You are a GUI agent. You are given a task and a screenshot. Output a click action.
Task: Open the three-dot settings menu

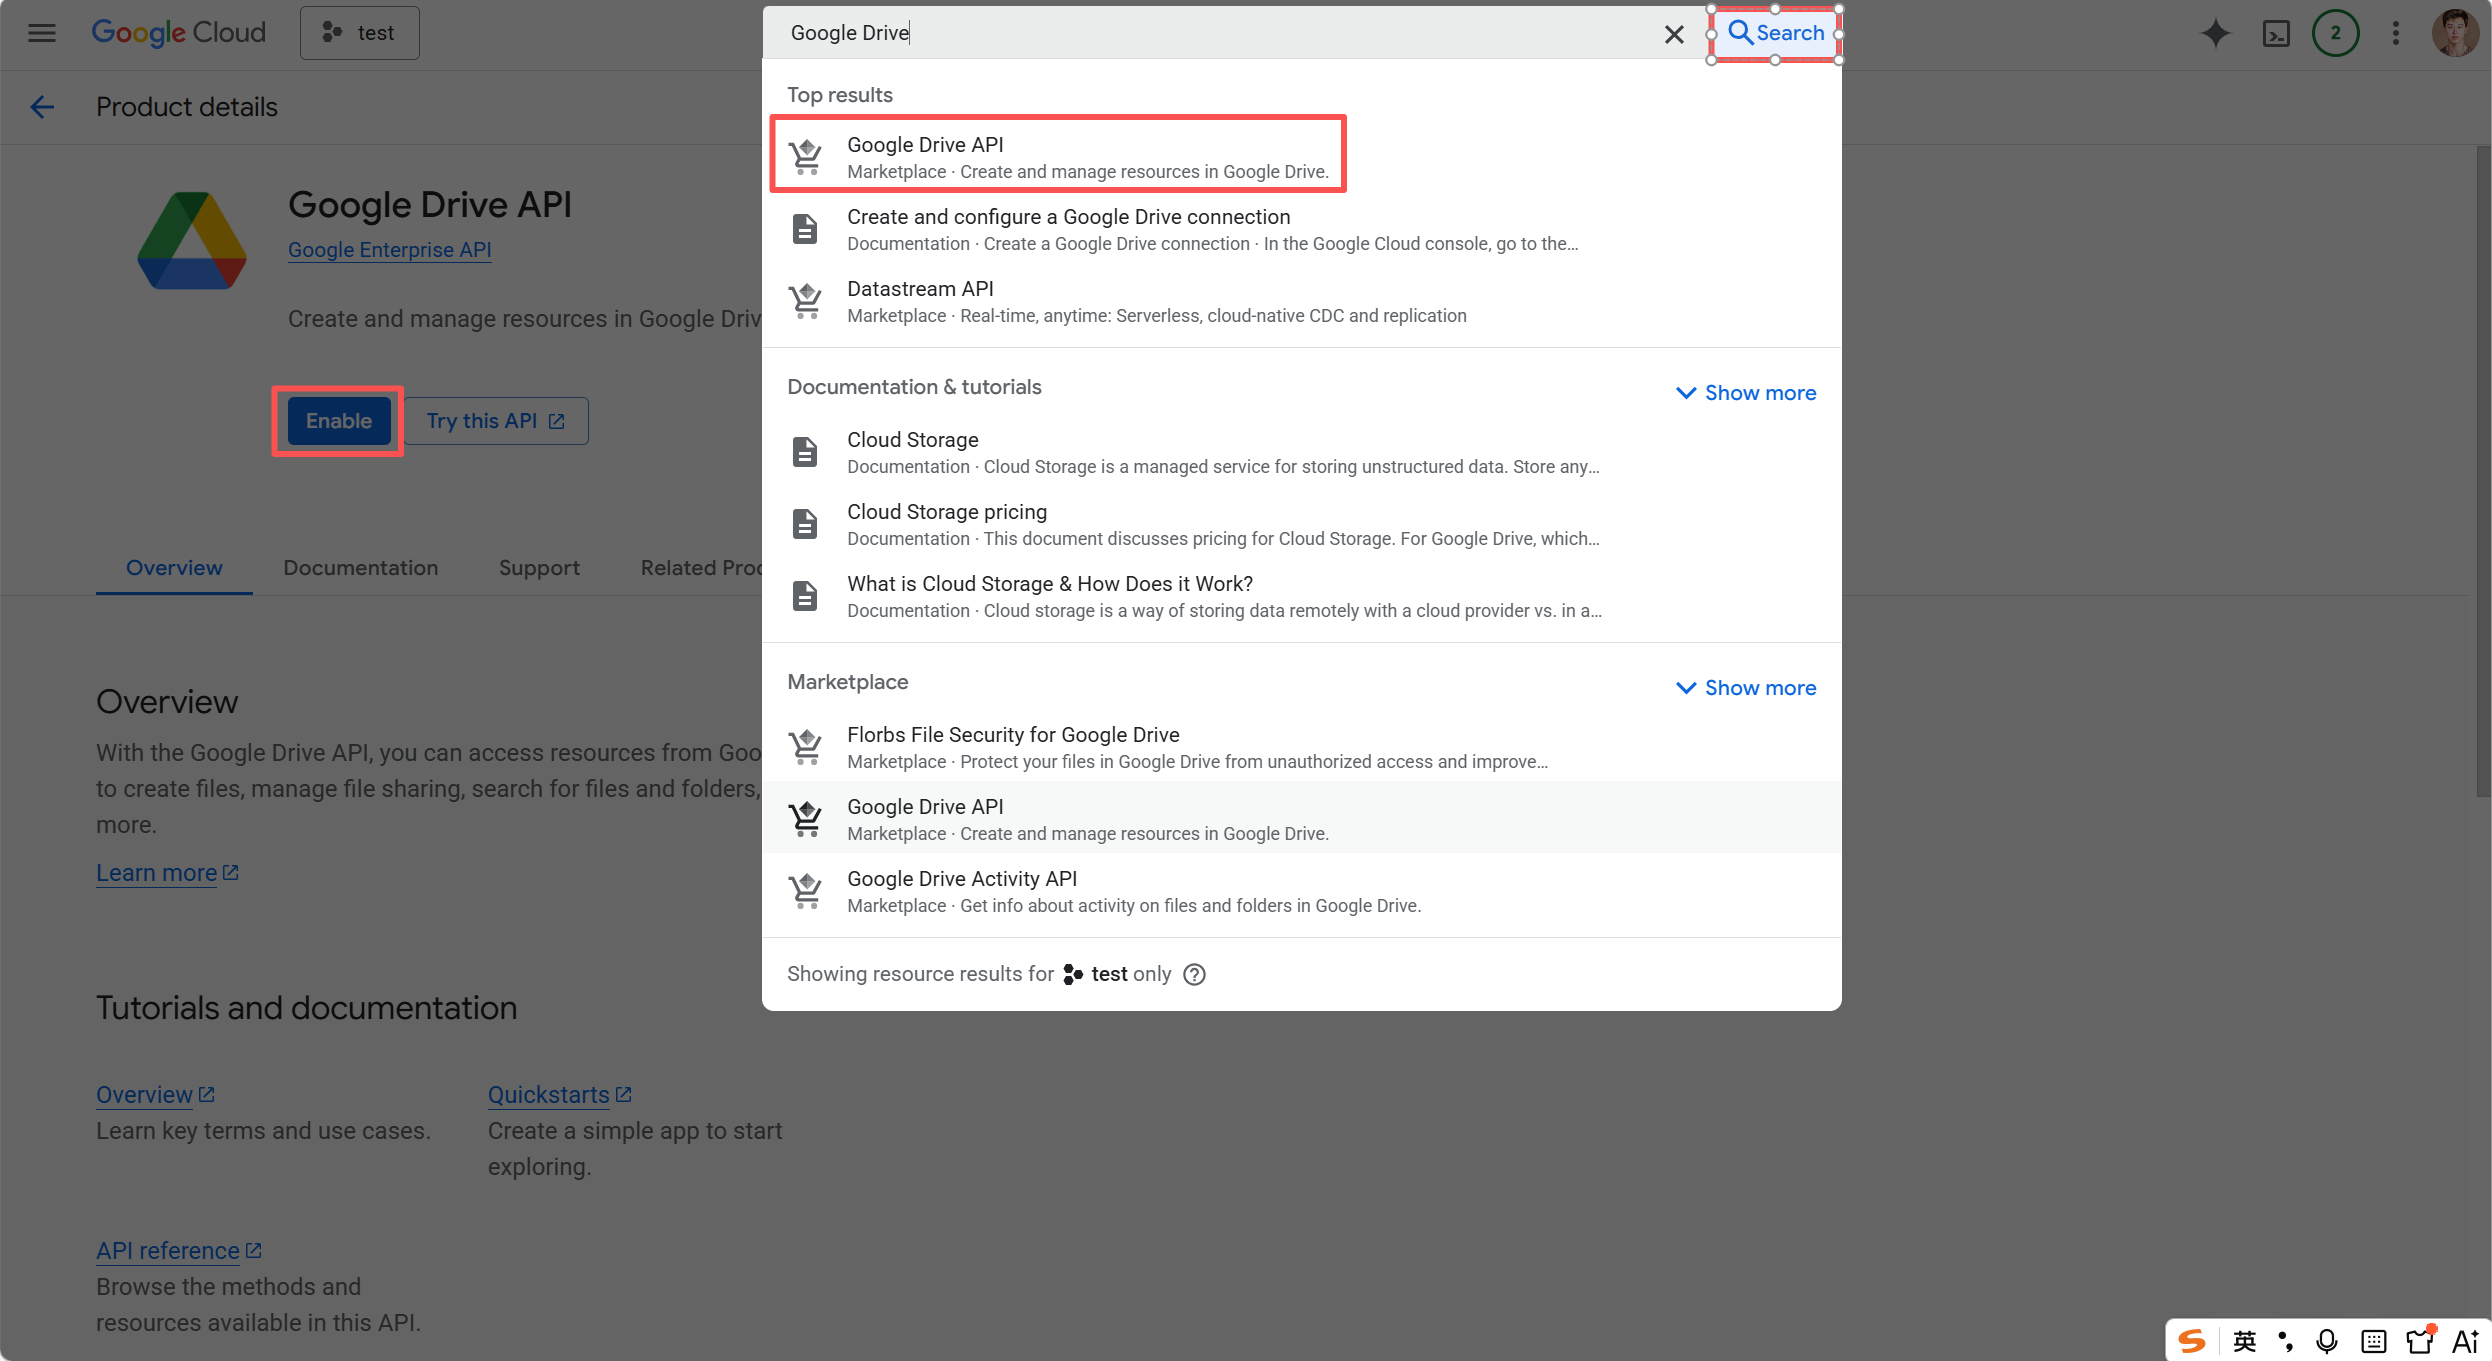coord(2395,33)
